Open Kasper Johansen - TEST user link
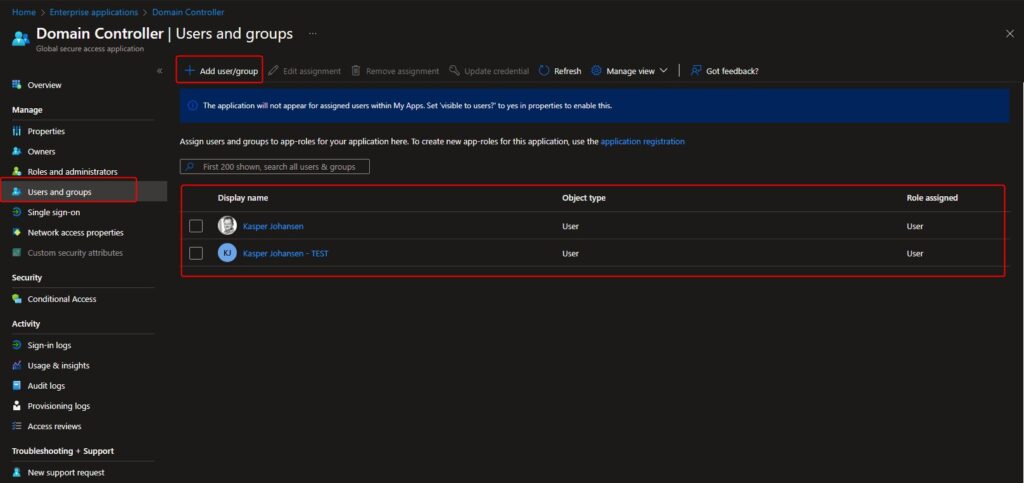Screen dimensions: 1024x483 [285, 254]
